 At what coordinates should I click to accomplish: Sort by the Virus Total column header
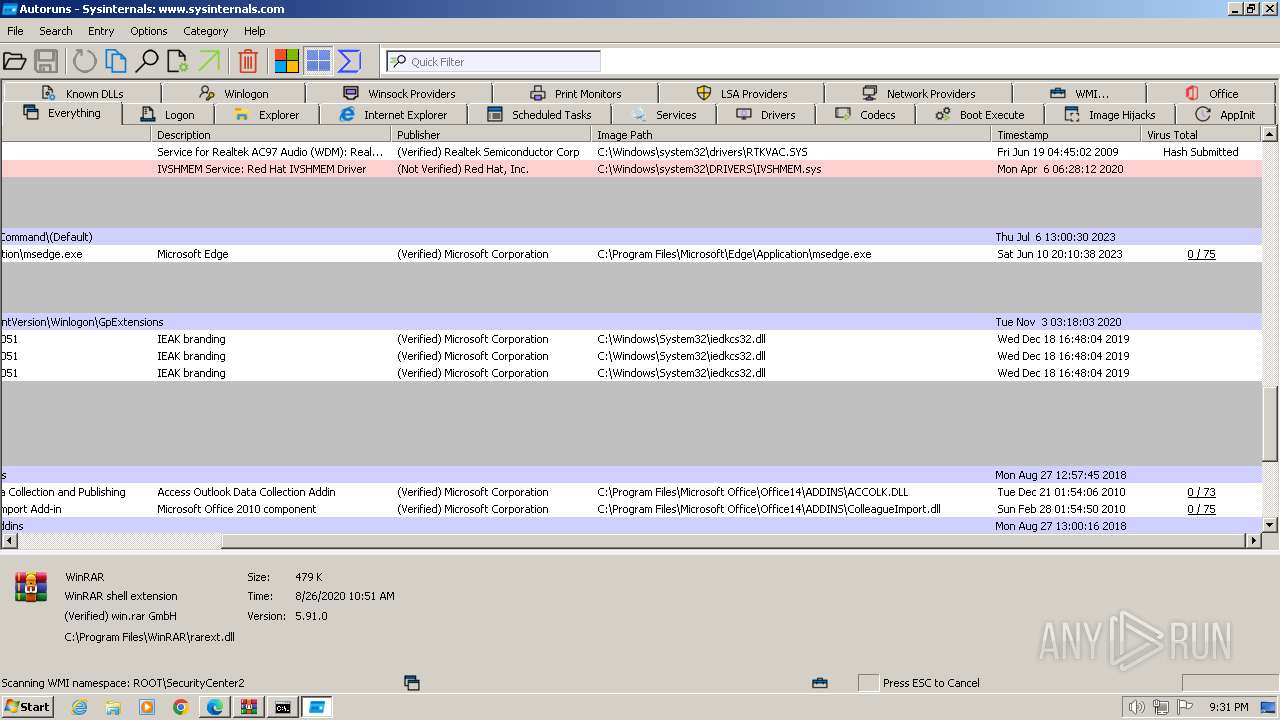(x=1201, y=134)
